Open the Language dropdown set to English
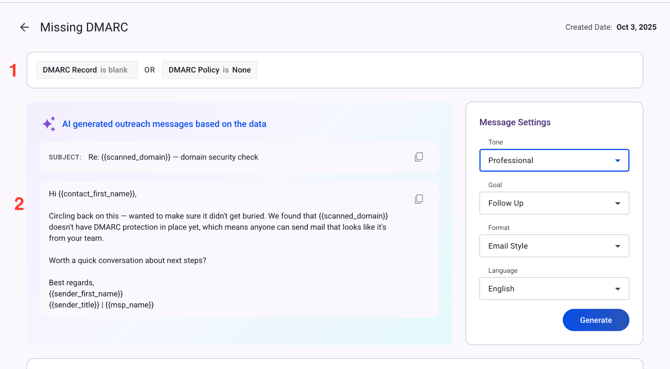Image resolution: width=670 pixels, height=369 pixels. point(554,289)
